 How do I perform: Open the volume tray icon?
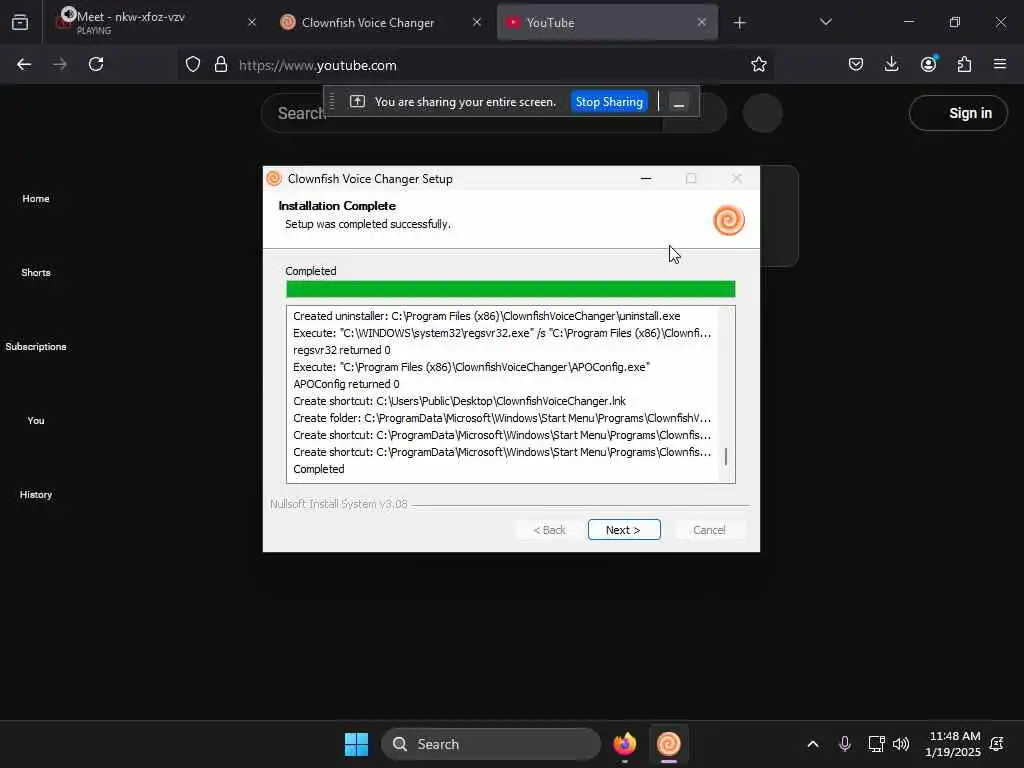pos(901,744)
